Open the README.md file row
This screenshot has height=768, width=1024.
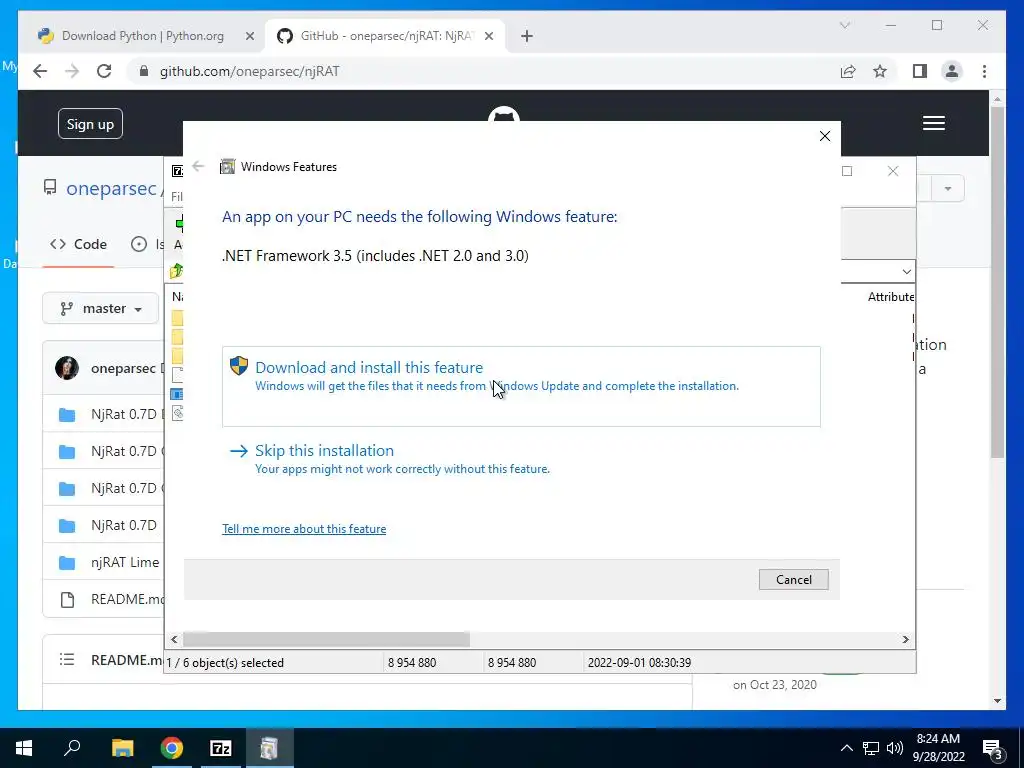pyautogui.click(x=104, y=599)
